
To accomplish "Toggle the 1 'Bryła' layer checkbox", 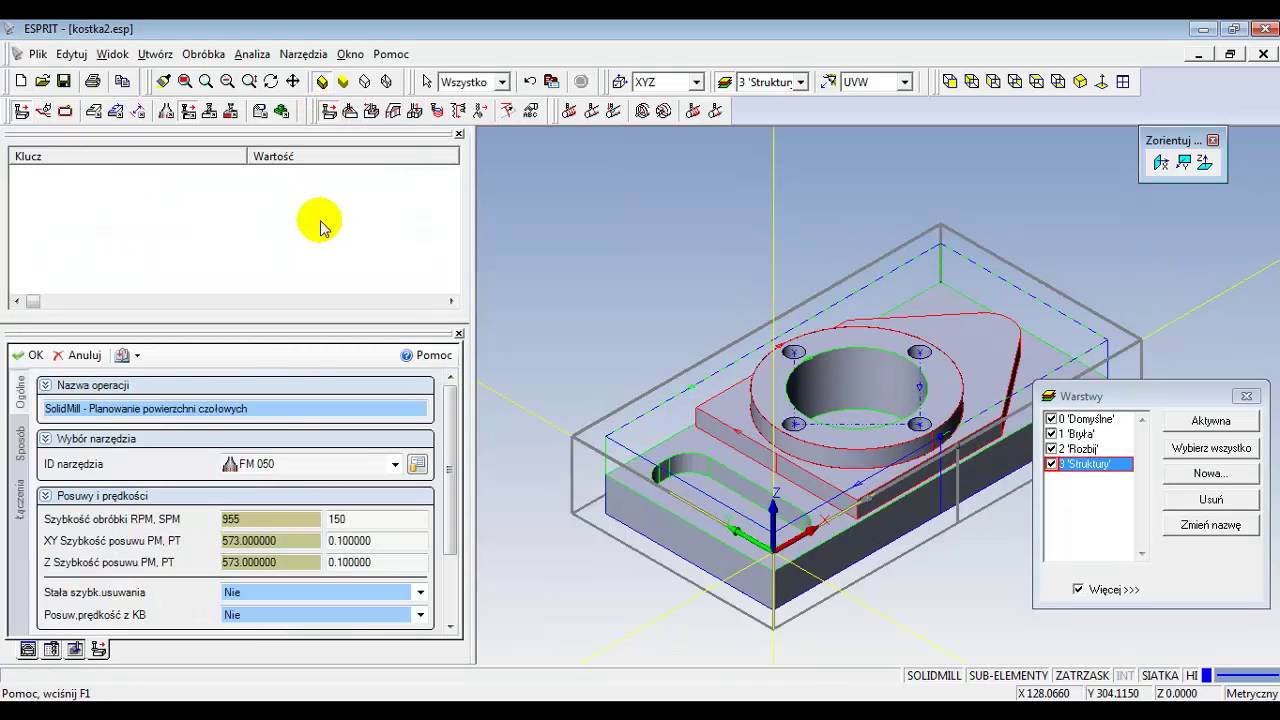I will click(x=1051, y=434).
